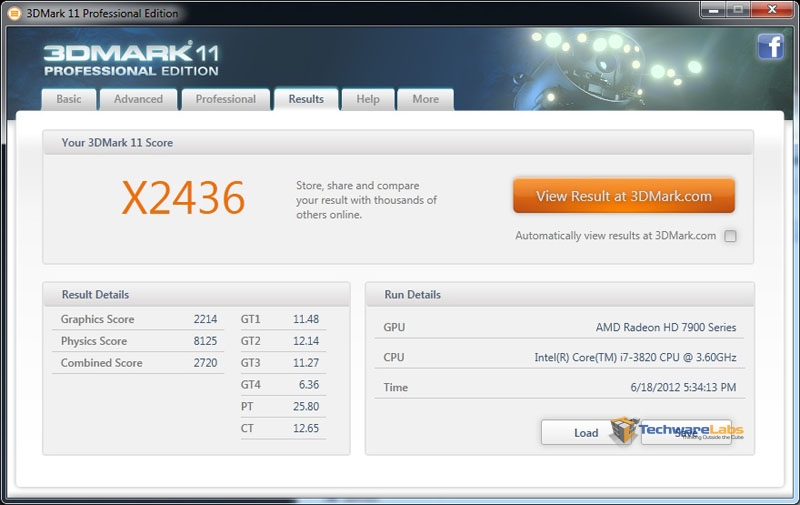Show the More tab
Viewport: 800px width, 505px height.
click(x=425, y=99)
